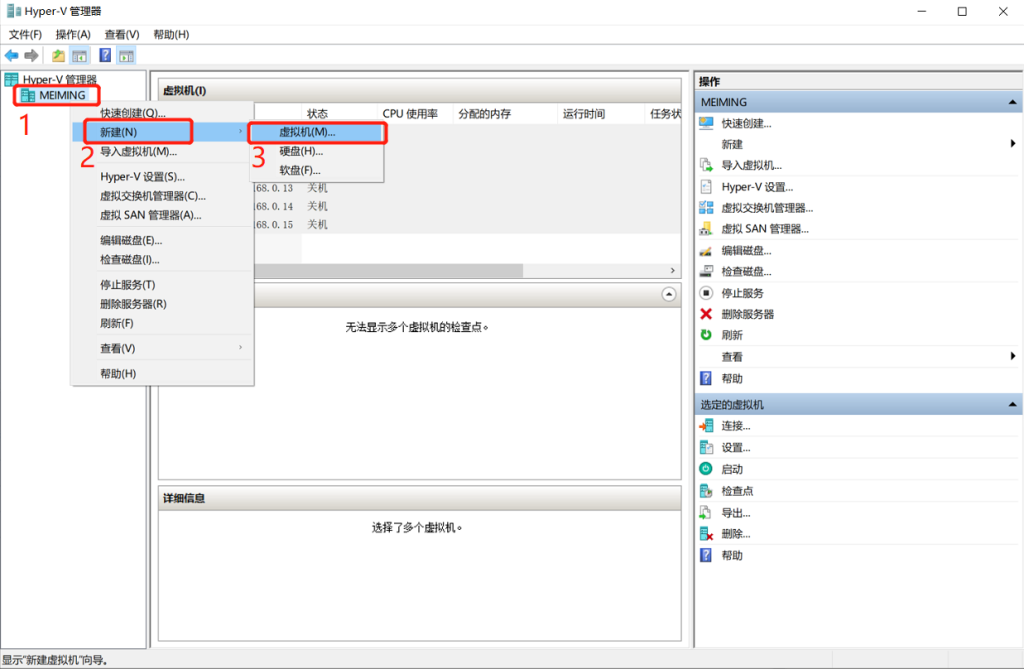
Task: Collapse the MEIMING actions section
Action: 1012,102
